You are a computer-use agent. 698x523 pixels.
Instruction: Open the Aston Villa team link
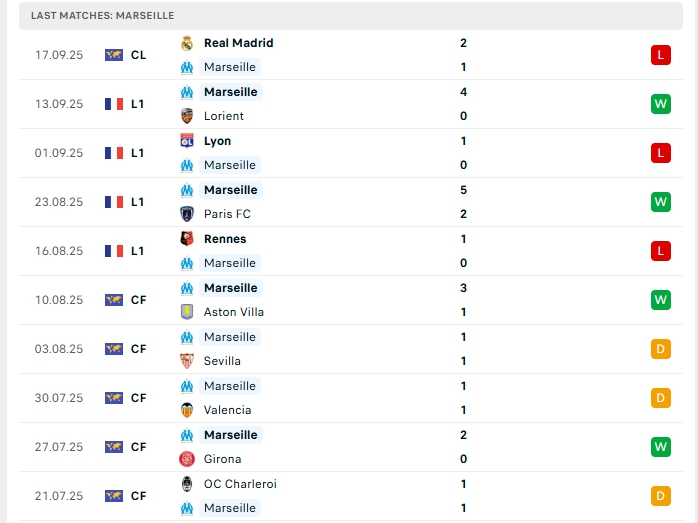(x=235, y=312)
